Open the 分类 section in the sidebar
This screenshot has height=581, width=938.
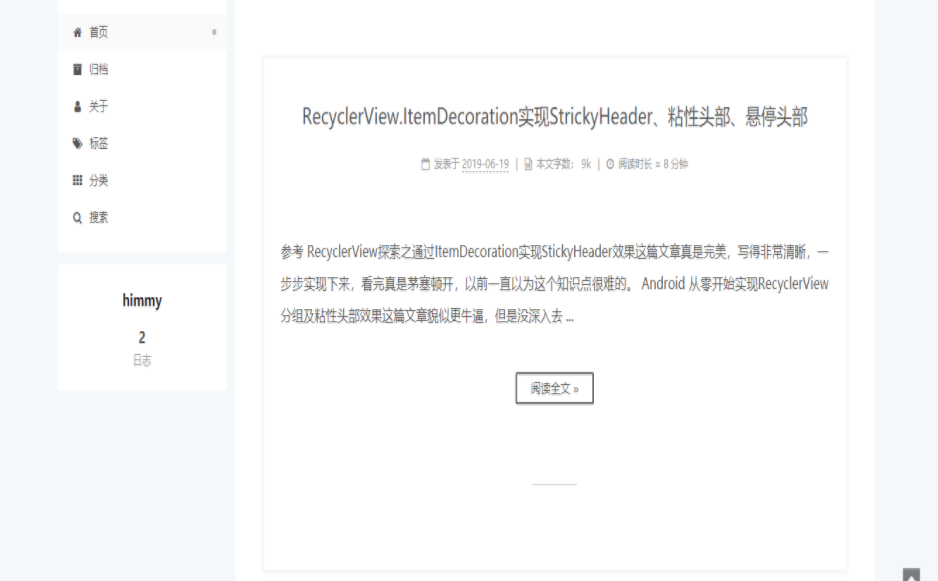[97, 179]
